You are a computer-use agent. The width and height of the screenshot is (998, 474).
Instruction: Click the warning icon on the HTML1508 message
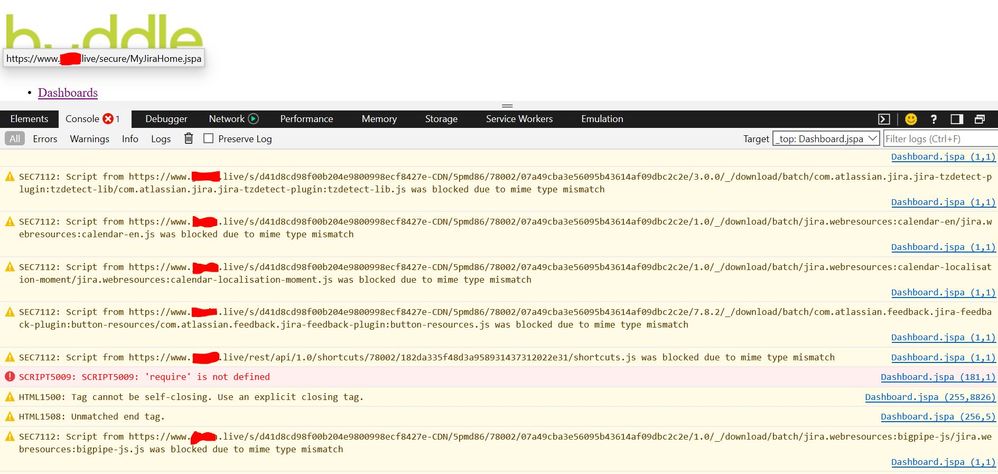[x=10, y=417]
